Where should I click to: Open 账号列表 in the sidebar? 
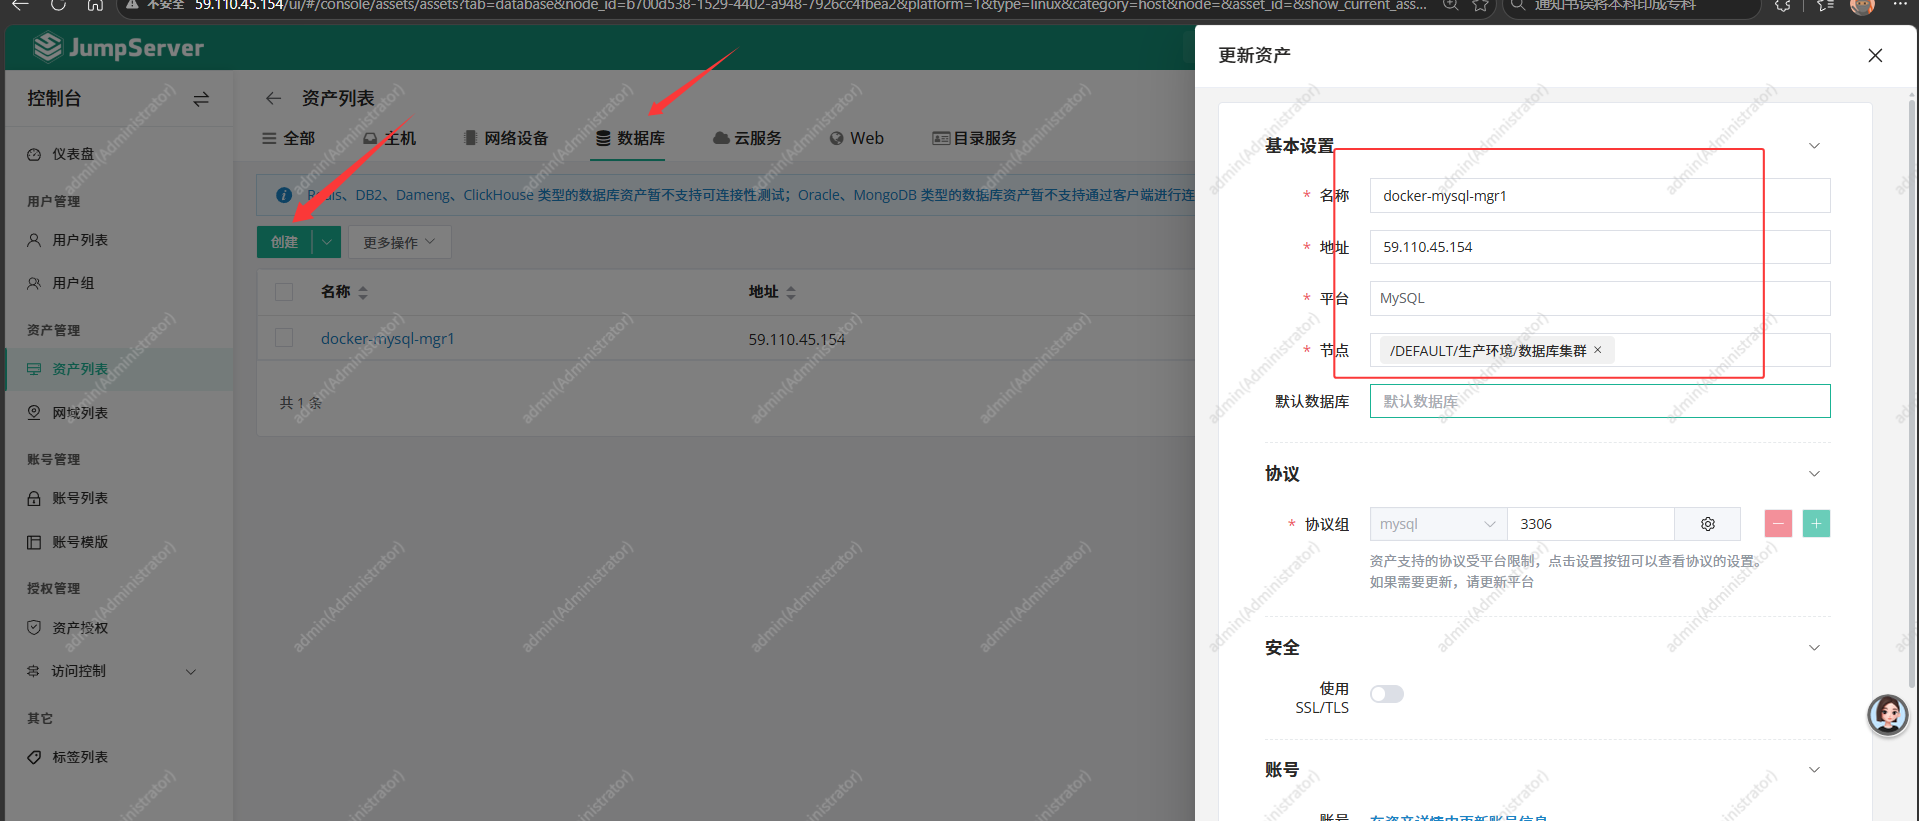pos(119,498)
